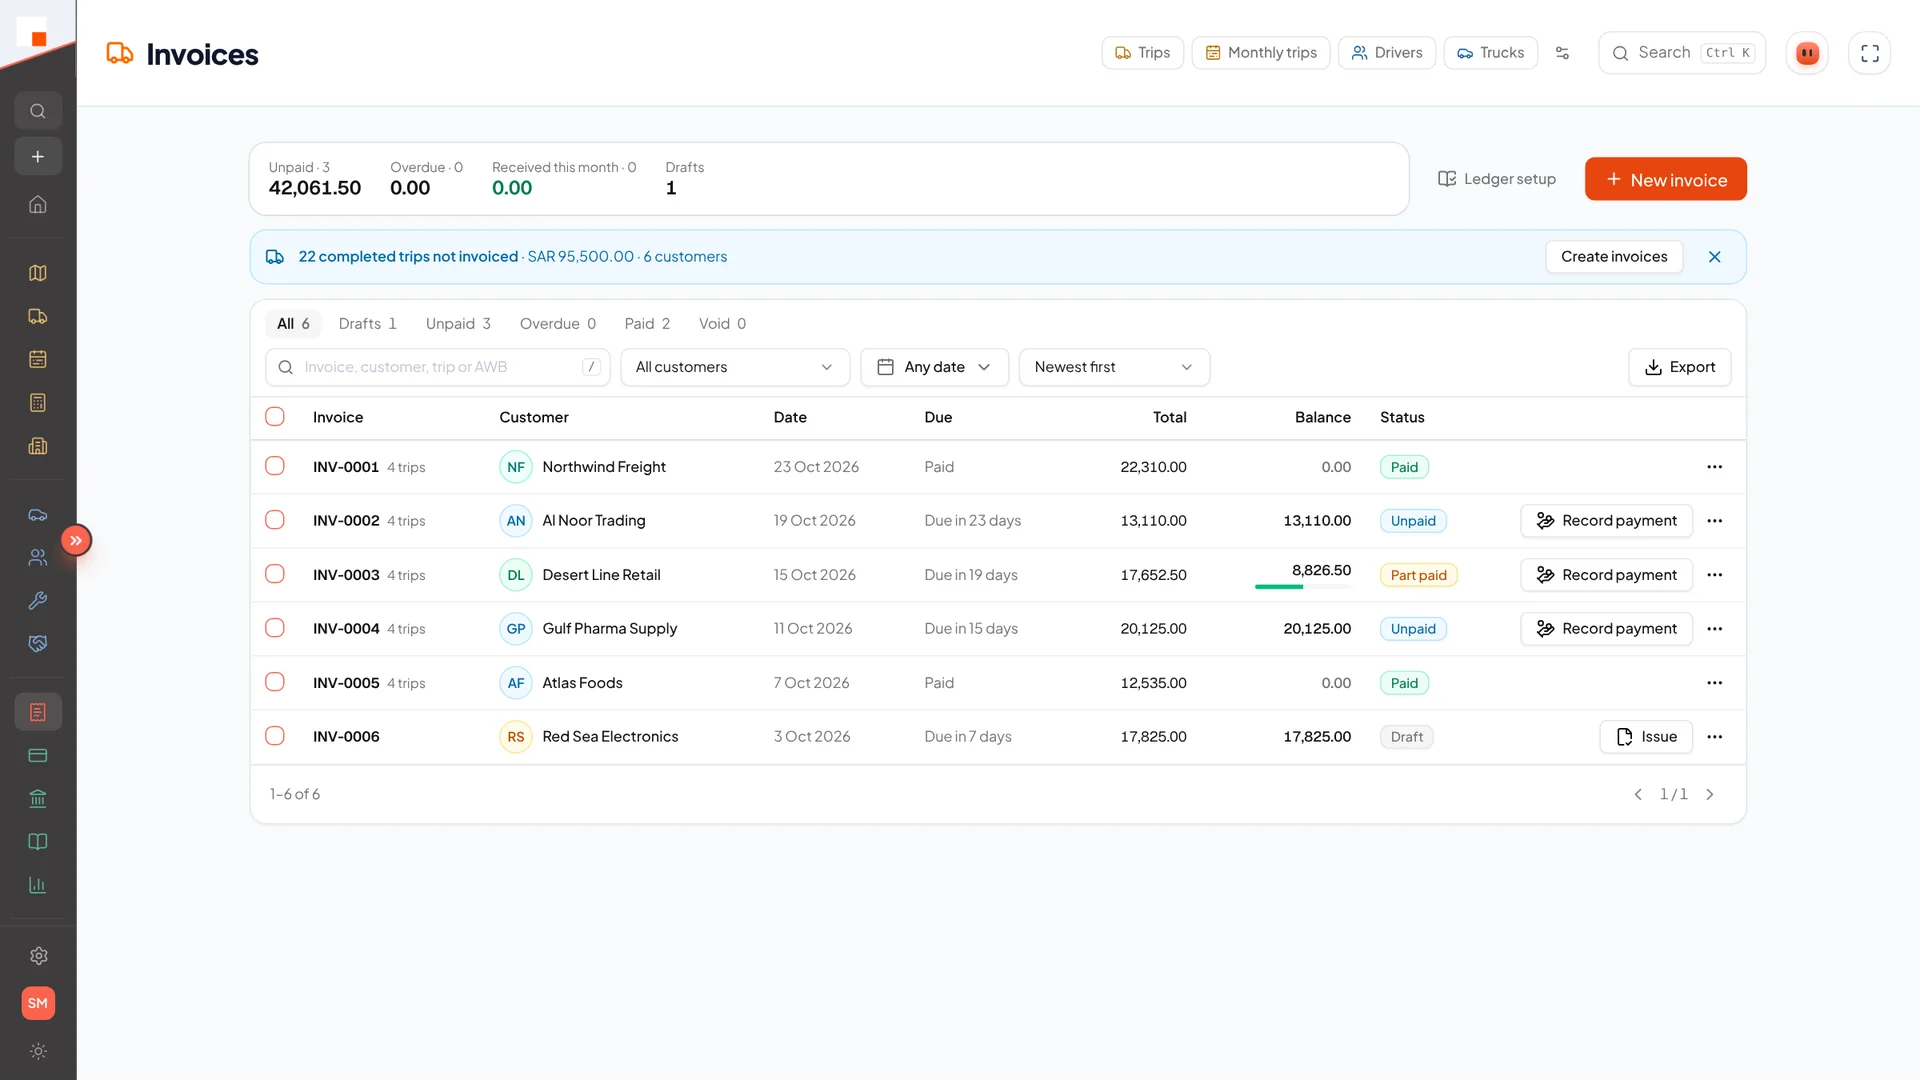Screen dimensions: 1920x1080
Task: Select the checkbox for INV-0004
Action: click(275, 628)
